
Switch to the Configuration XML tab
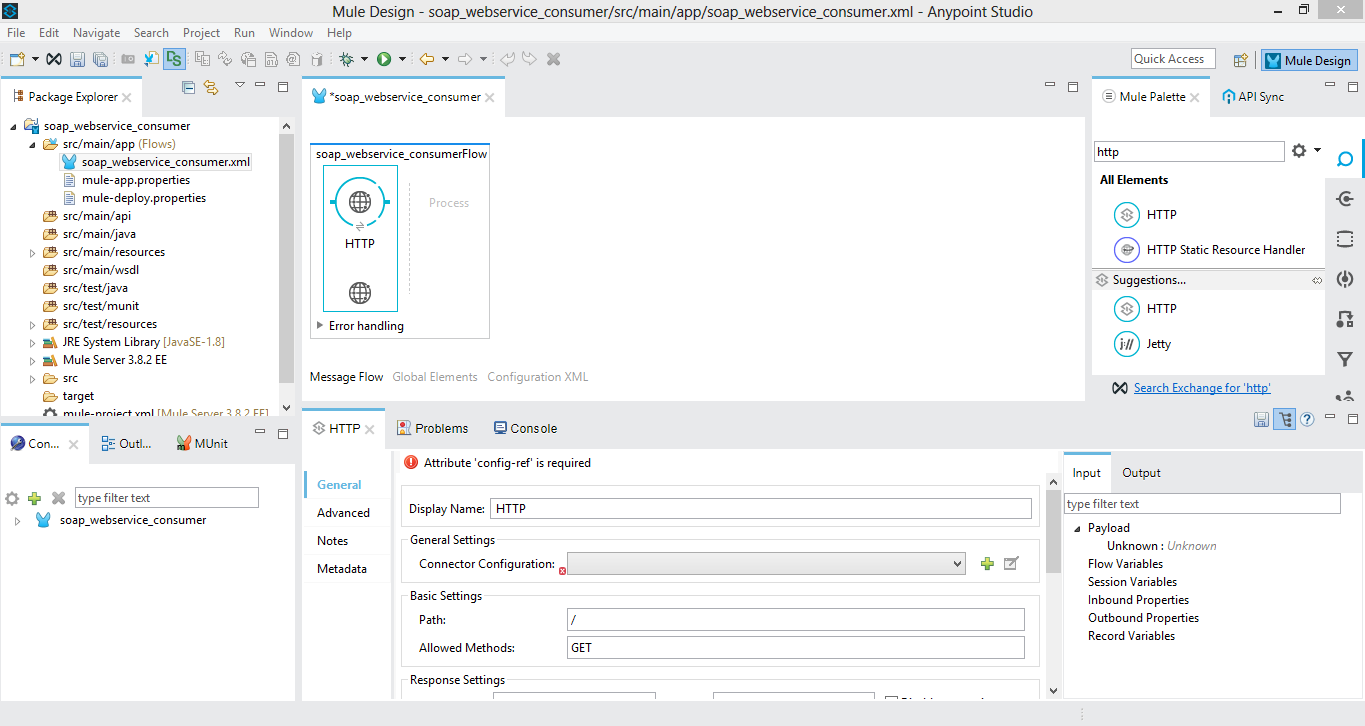coord(537,377)
